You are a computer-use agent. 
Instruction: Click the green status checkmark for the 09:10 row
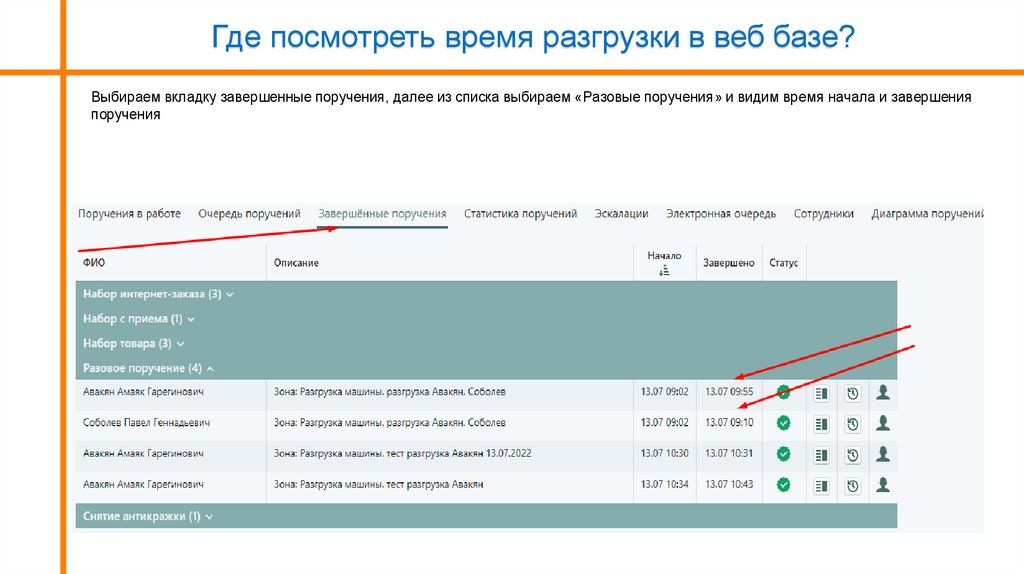tap(784, 423)
